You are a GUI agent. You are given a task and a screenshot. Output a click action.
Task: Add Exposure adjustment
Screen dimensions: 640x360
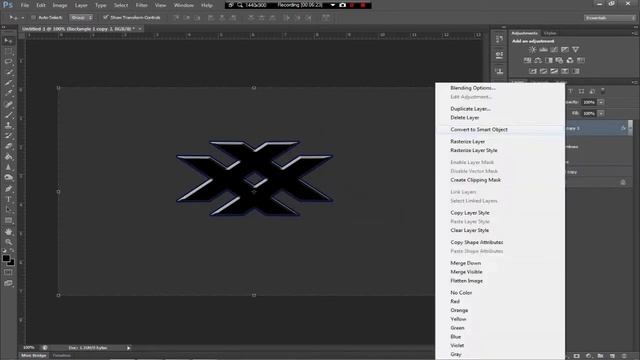pyautogui.click(x=564, y=49)
